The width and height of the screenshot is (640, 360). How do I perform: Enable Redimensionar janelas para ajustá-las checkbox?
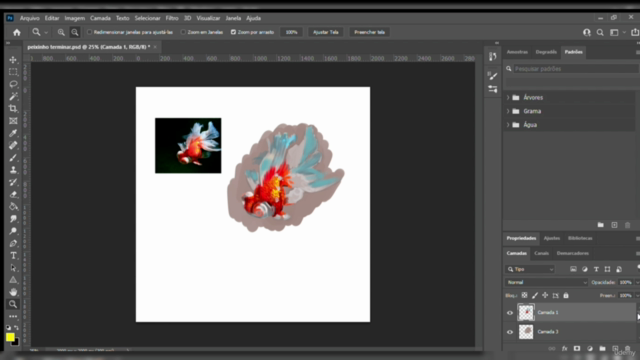[89, 32]
